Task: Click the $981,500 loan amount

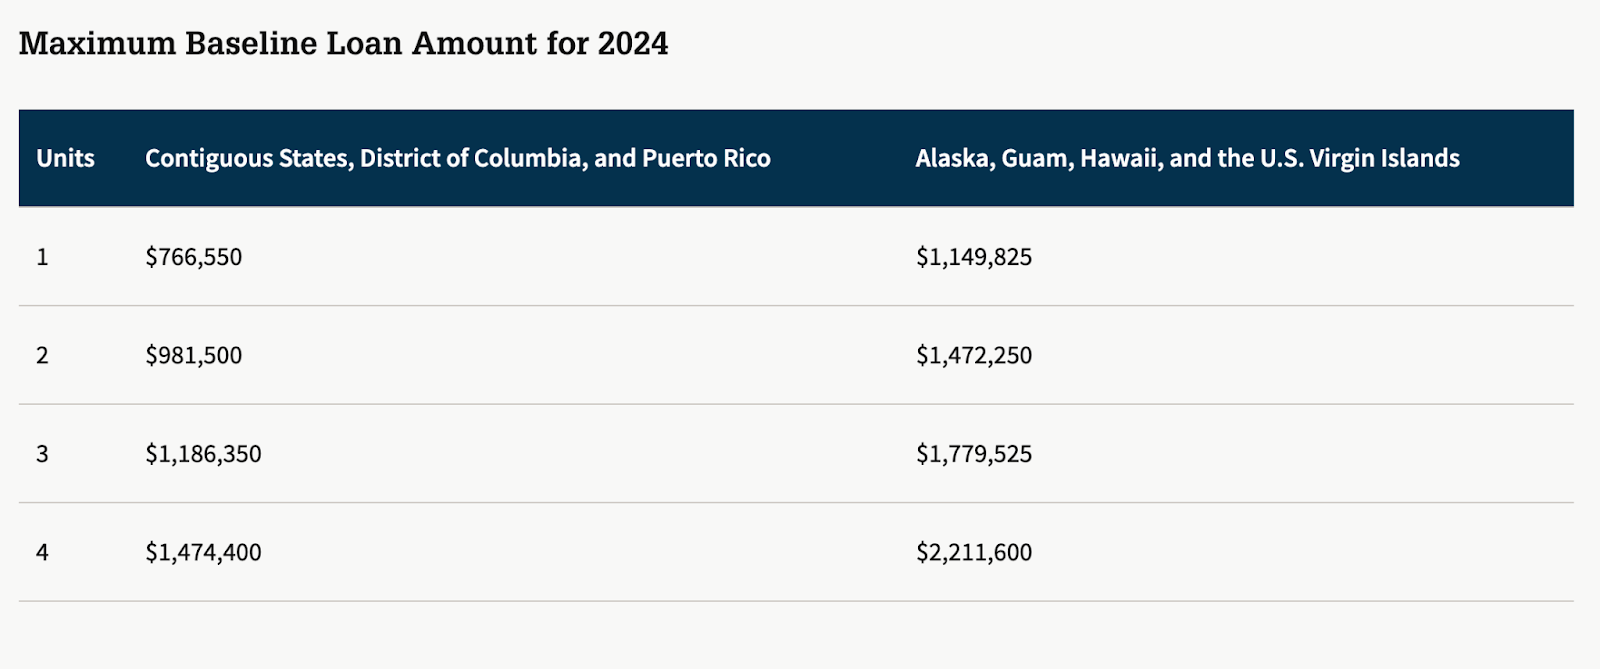Action: [x=193, y=355]
